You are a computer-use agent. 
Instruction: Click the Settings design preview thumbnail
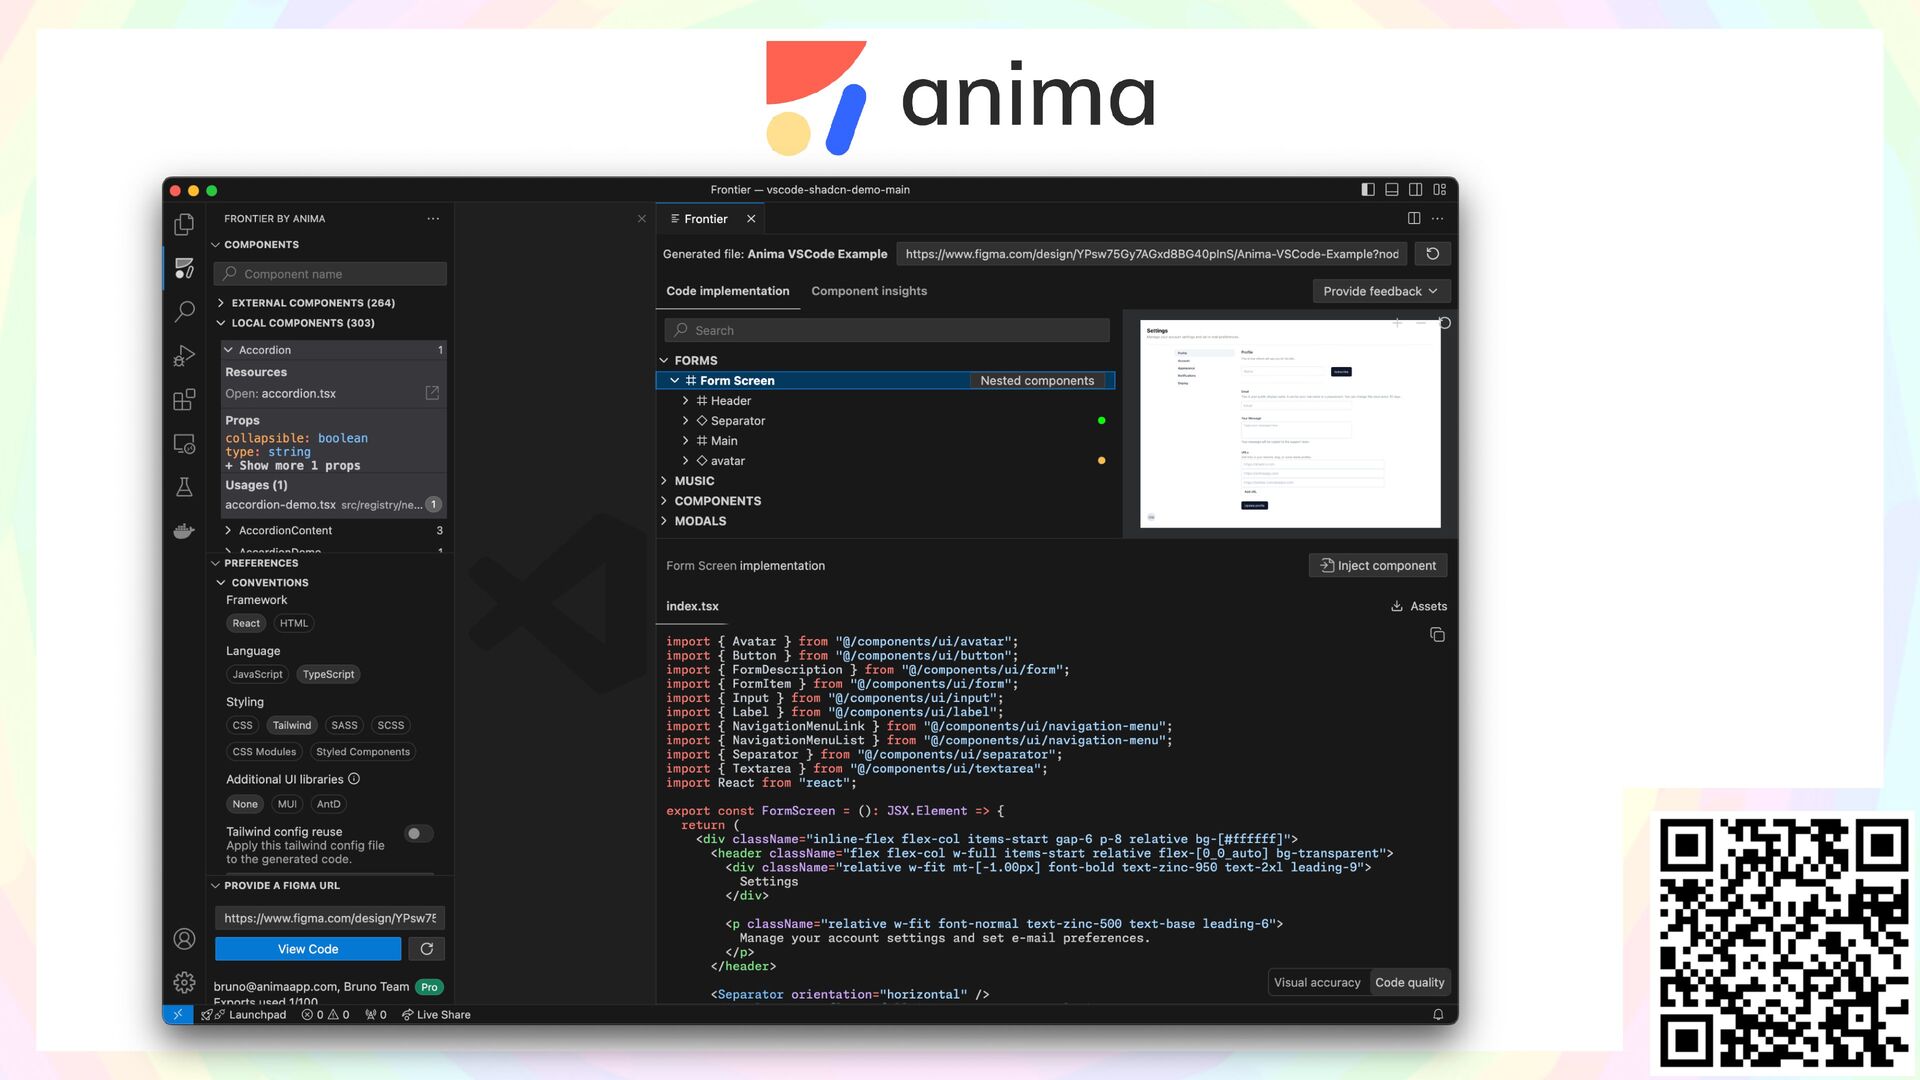1290,423
